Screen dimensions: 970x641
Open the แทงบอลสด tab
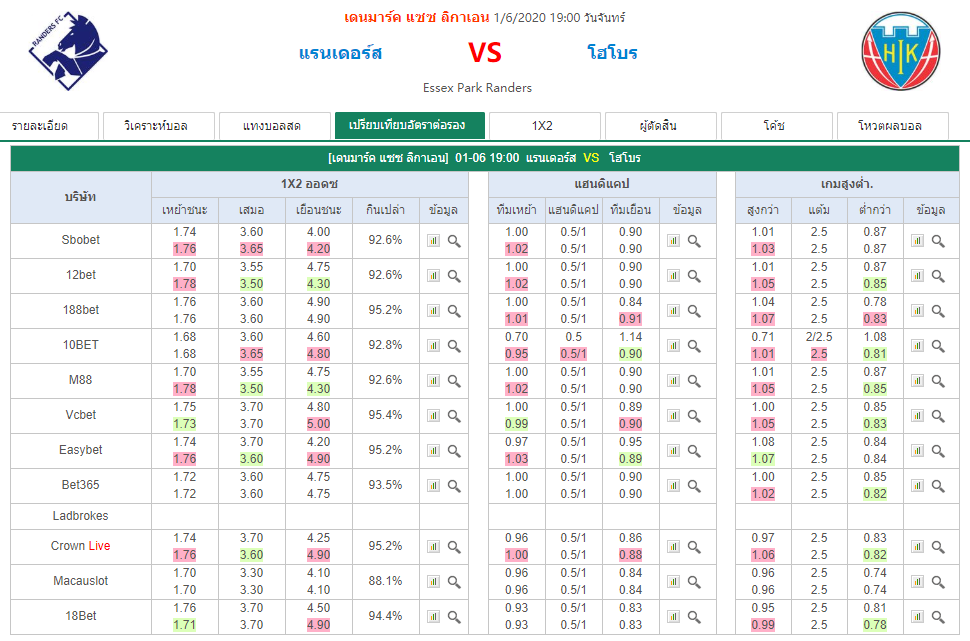point(275,126)
